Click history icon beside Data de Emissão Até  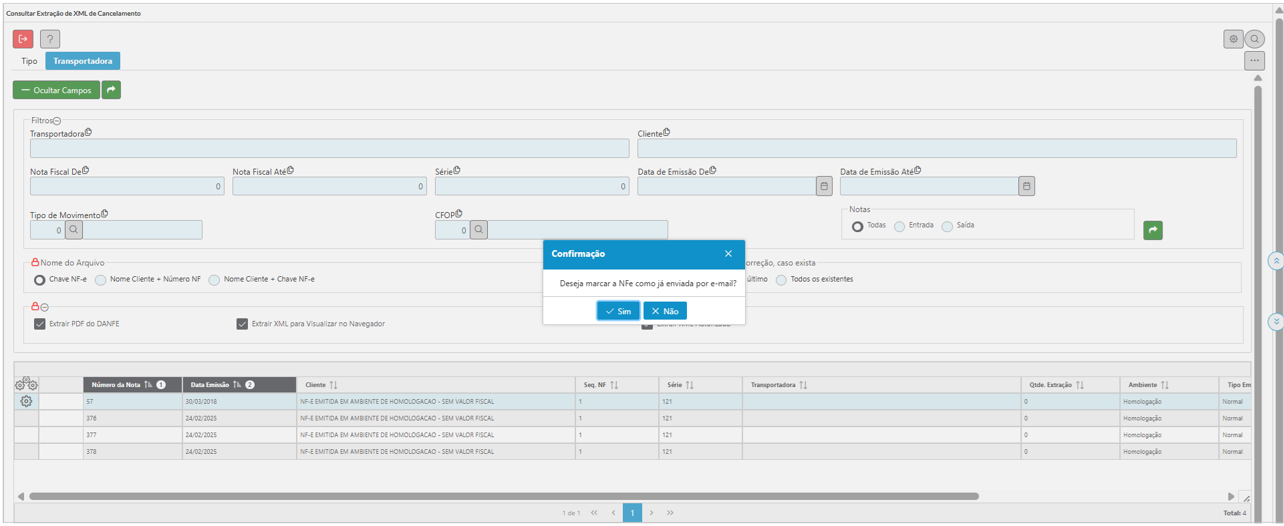point(917,170)
